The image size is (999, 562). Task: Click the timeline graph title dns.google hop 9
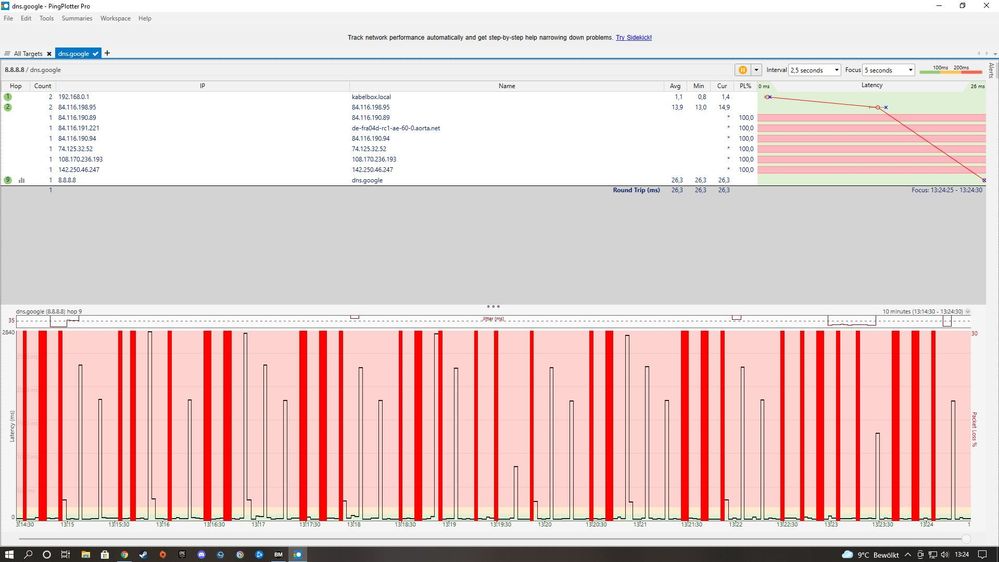tap(49, 312)
